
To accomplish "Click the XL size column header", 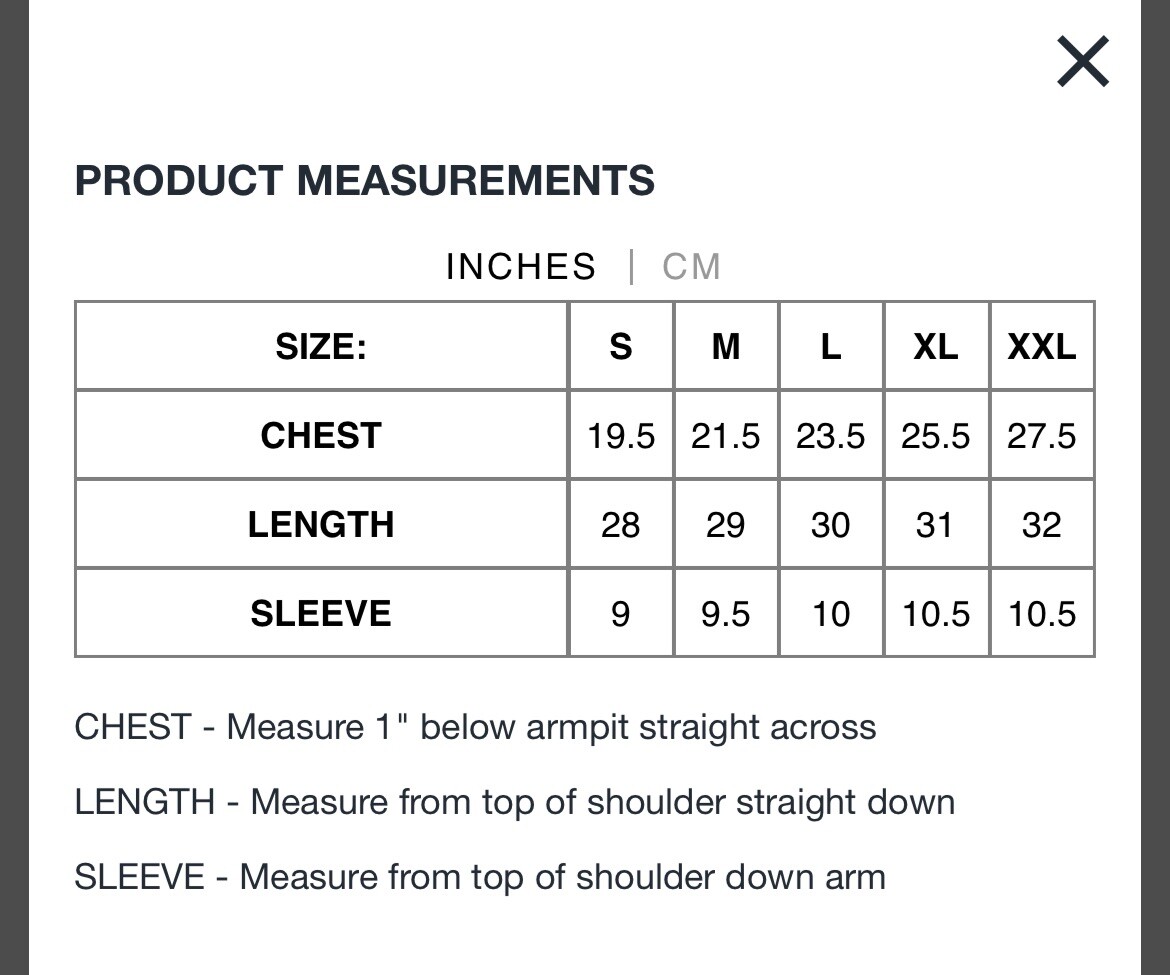I will [x=936, y=347].
